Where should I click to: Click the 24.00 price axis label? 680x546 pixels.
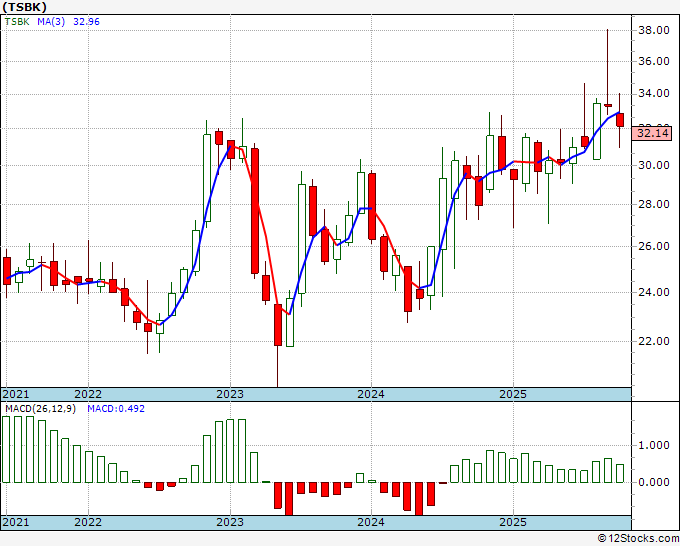654,292
